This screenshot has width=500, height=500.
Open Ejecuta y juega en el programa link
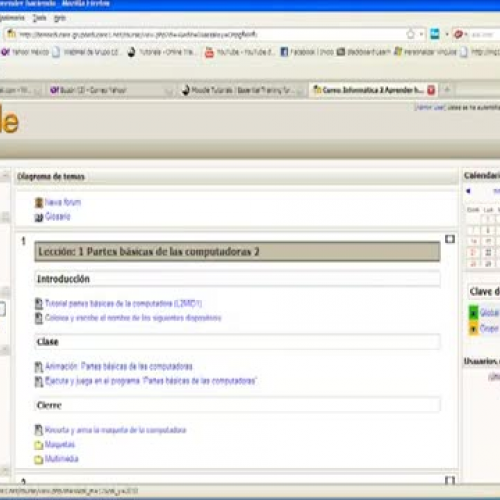(x=151, y=381)
